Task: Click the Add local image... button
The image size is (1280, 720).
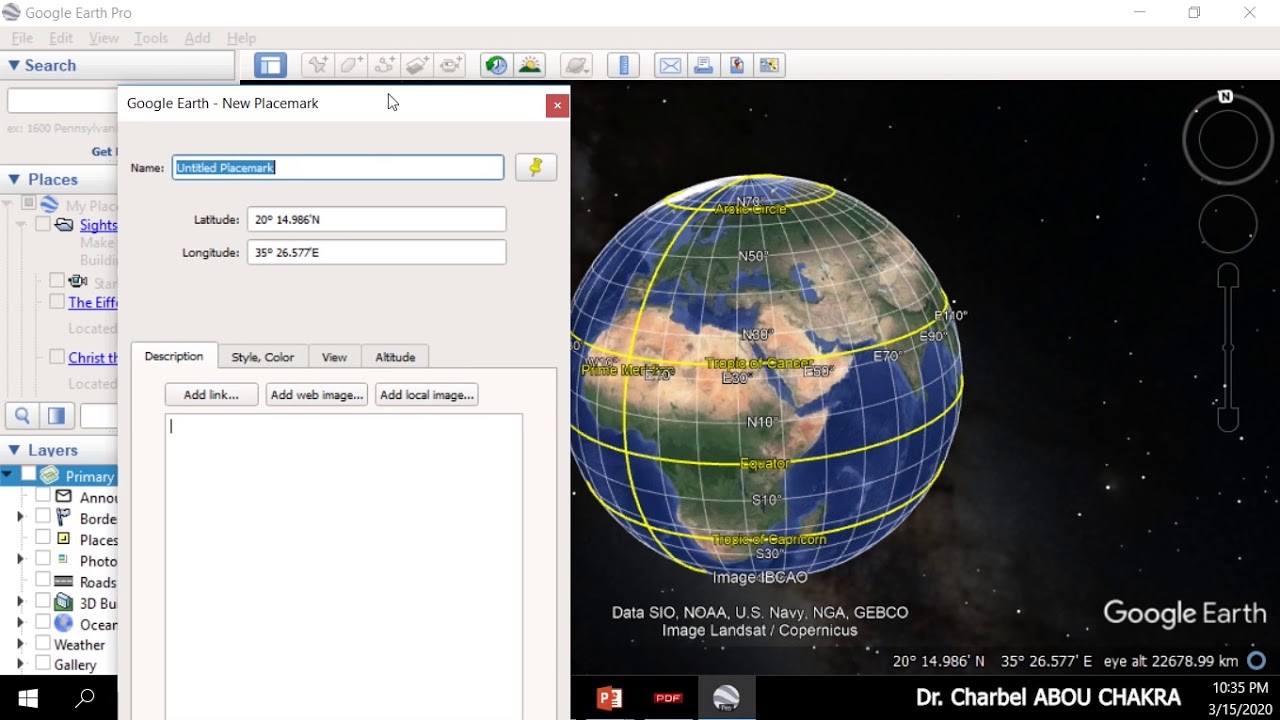Action: coord(427,395)
